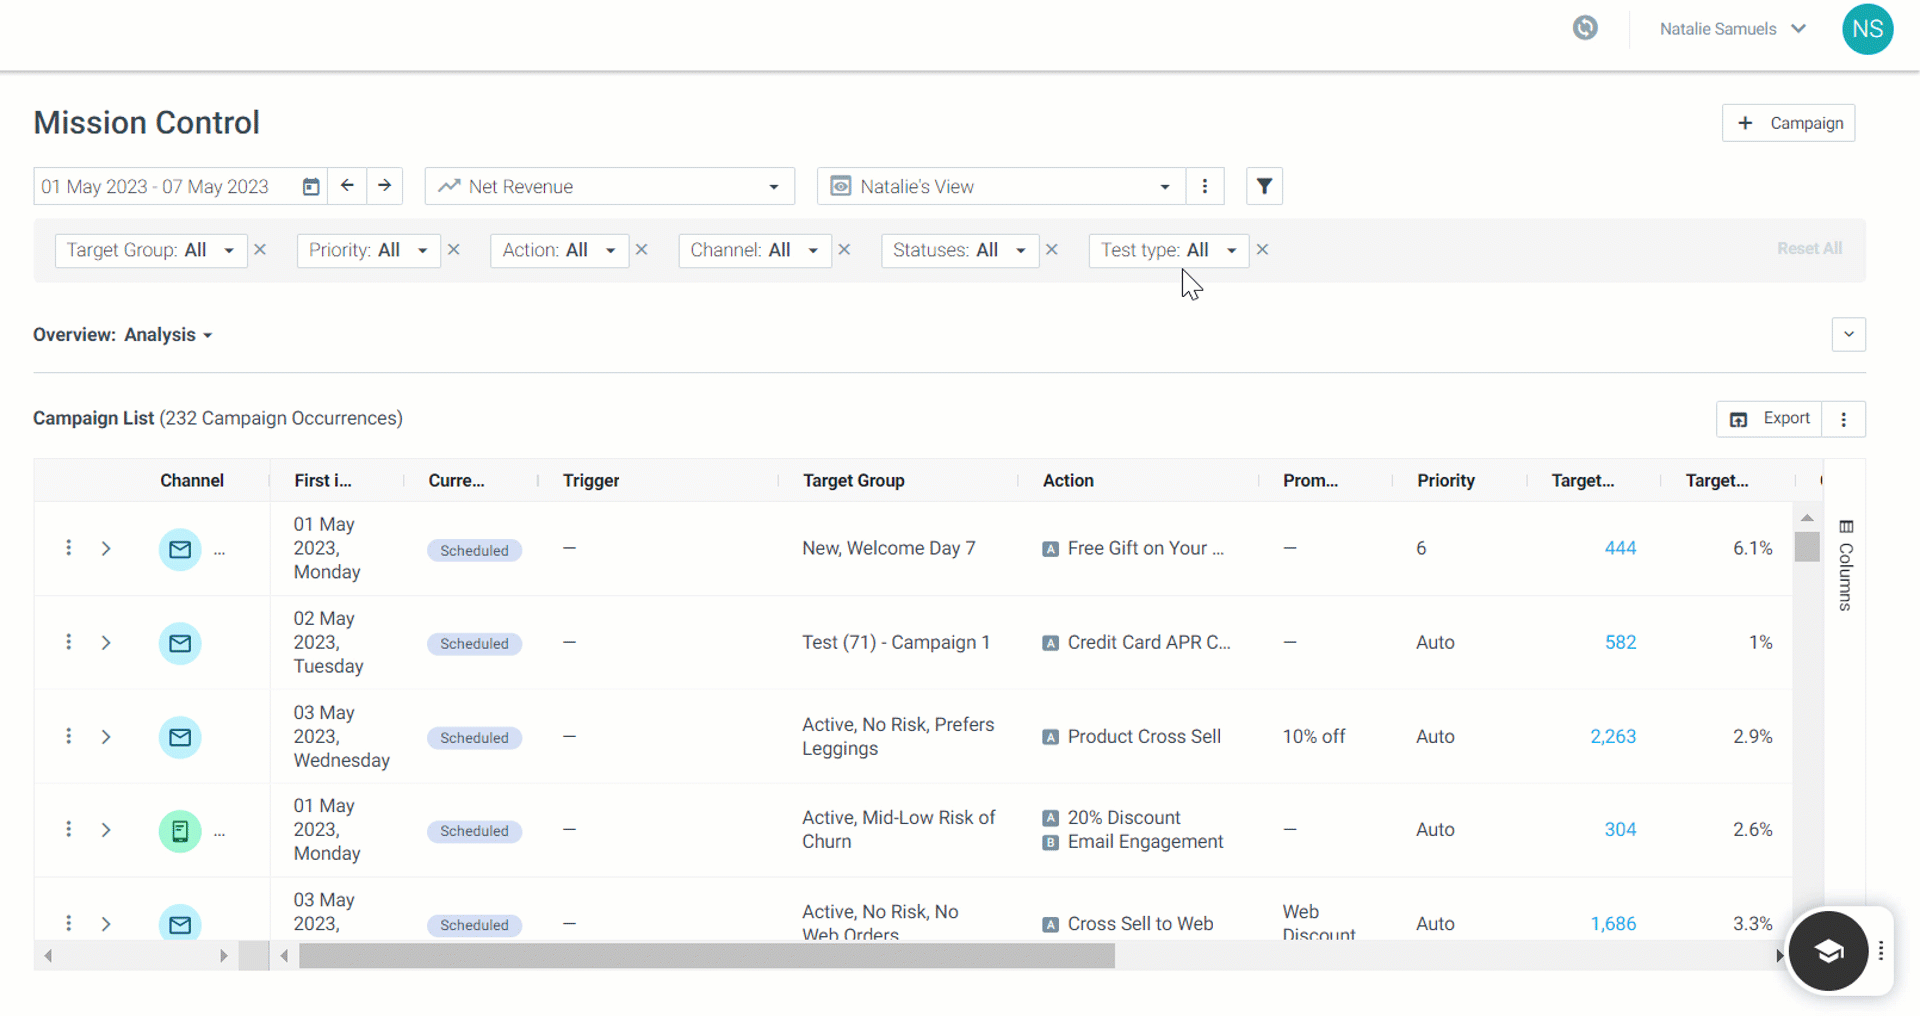Viewport: 1920px width, 1016px height.
Task: Click the vertical table scrollbar thumb
Action: (x=1806, y=547)
